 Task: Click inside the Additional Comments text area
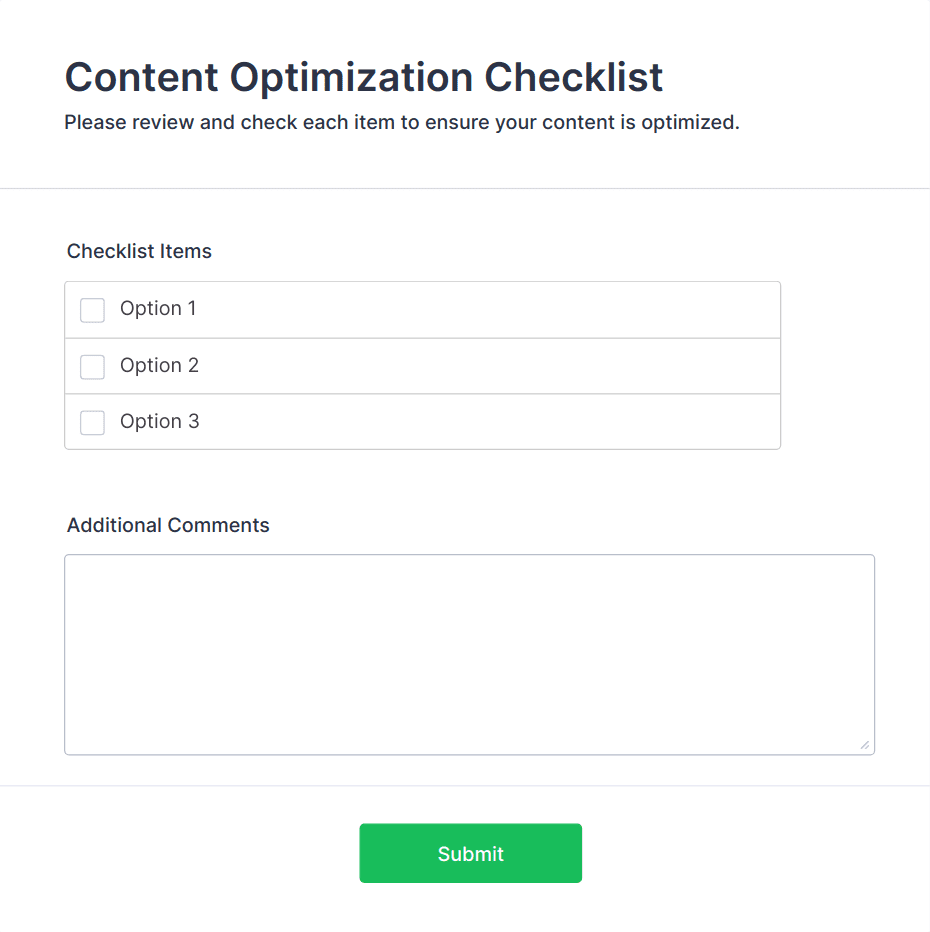click(x=470, y=650)
